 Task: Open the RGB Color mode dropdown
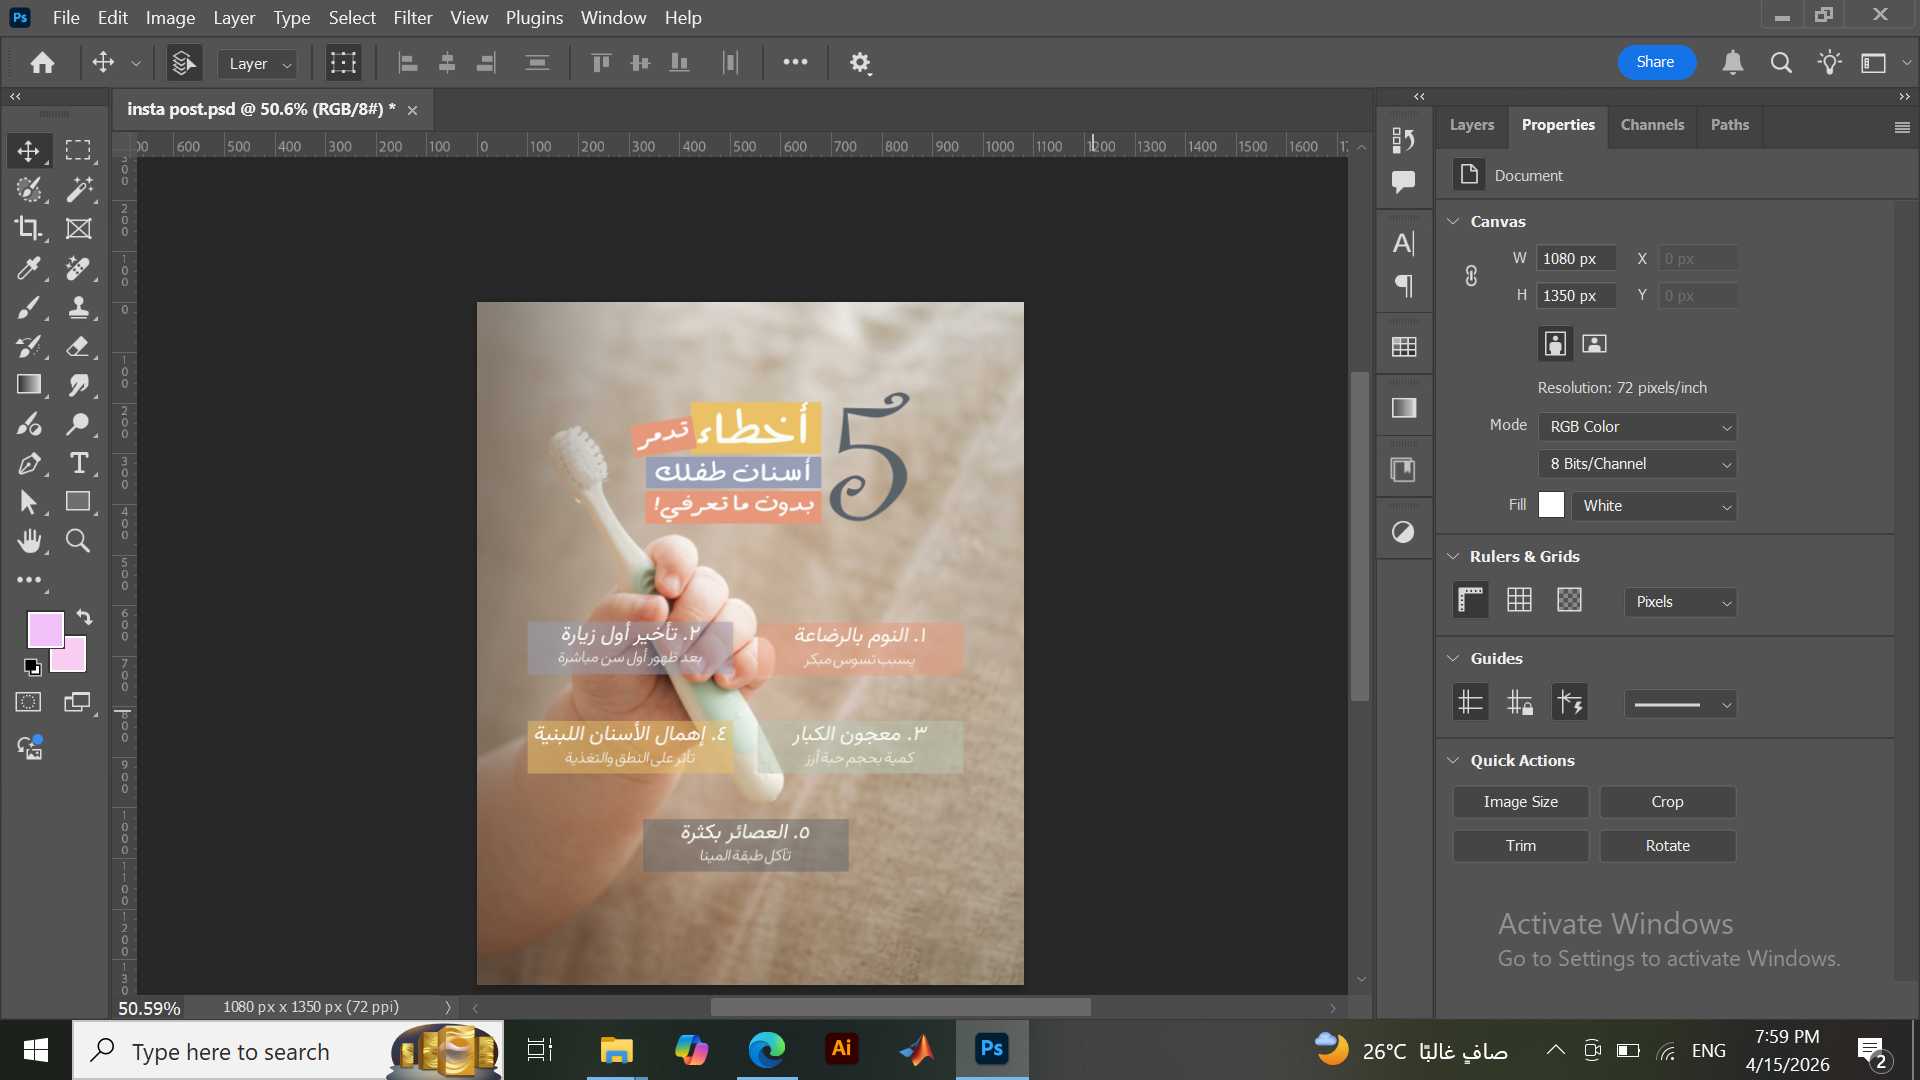point(1637,427)
